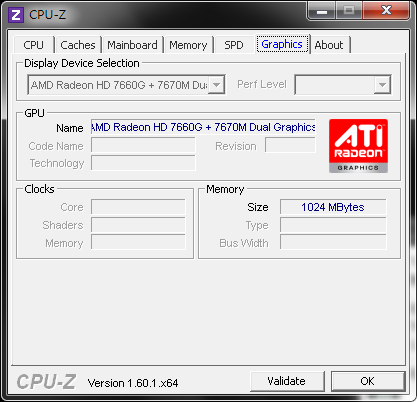Click the Technology field
The width and height of the screenshot is (417, 402).
[143, 163]
